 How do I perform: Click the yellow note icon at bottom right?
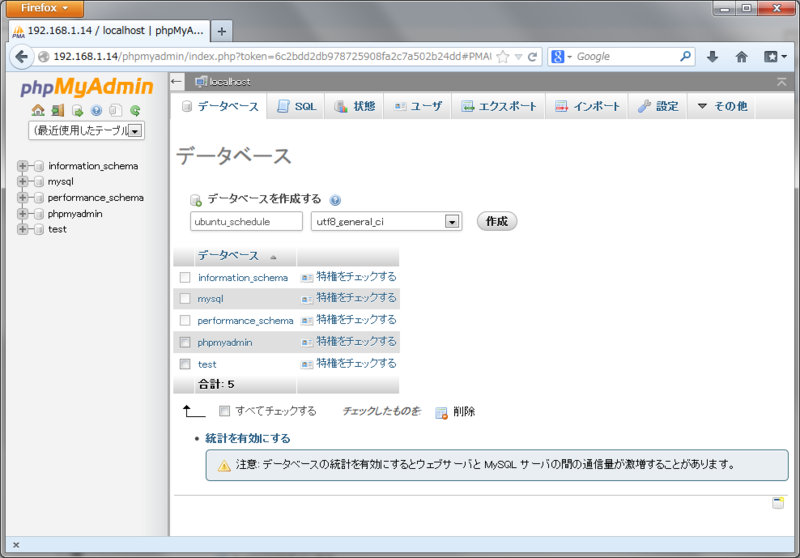(778, 503)
